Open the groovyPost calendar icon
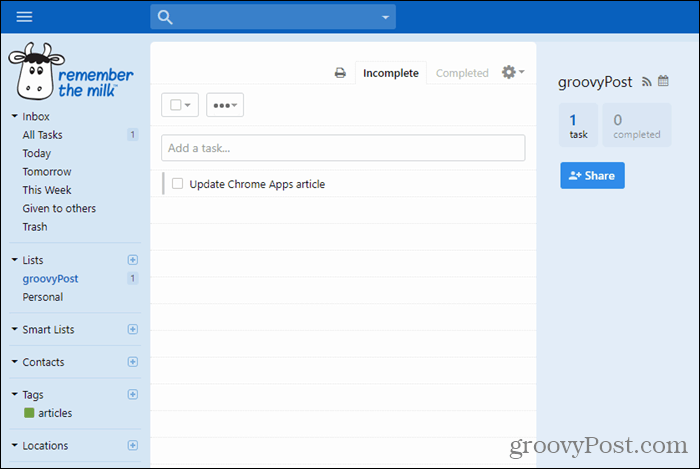The image size is (700, 469). pyautogui.click(x=663, y=81)
